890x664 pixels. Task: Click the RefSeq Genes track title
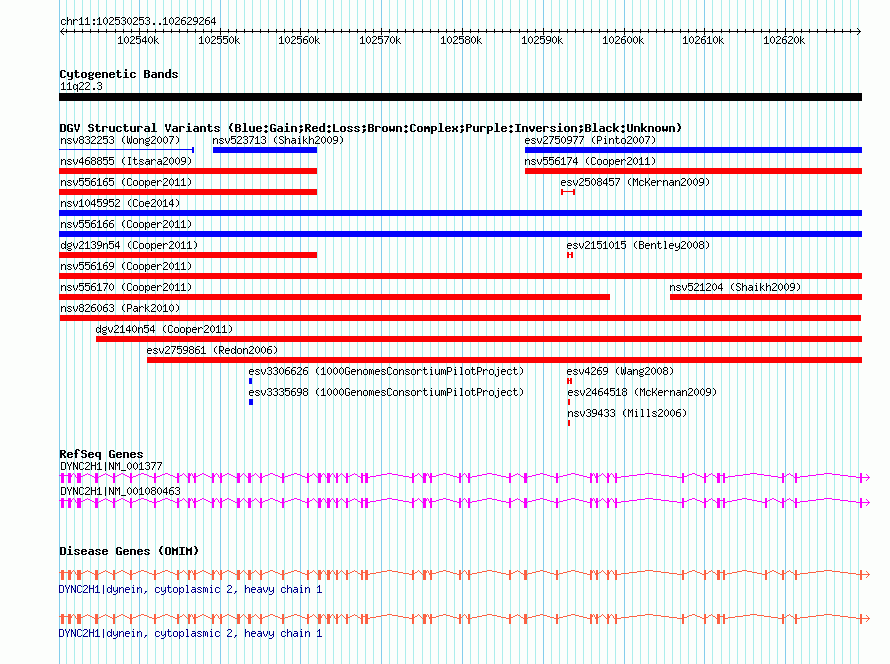101,454
